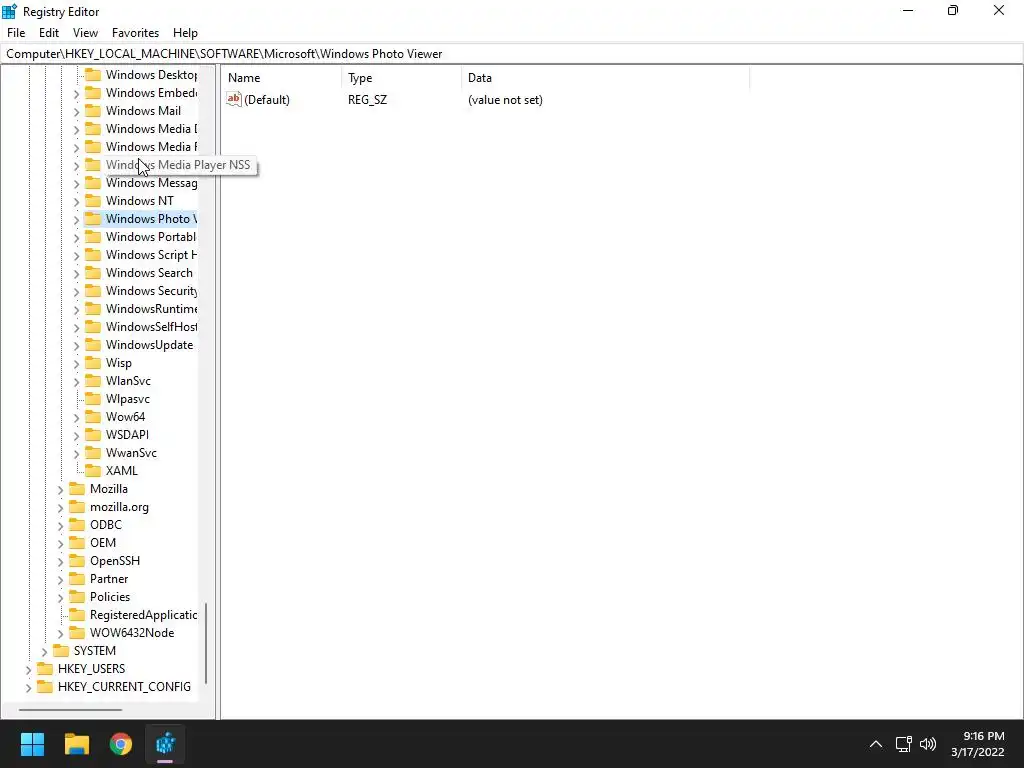This screenshot has width=1024, height=768.
Task: Click the OpenSSH folder icon
Action: [x=77, y=560]
